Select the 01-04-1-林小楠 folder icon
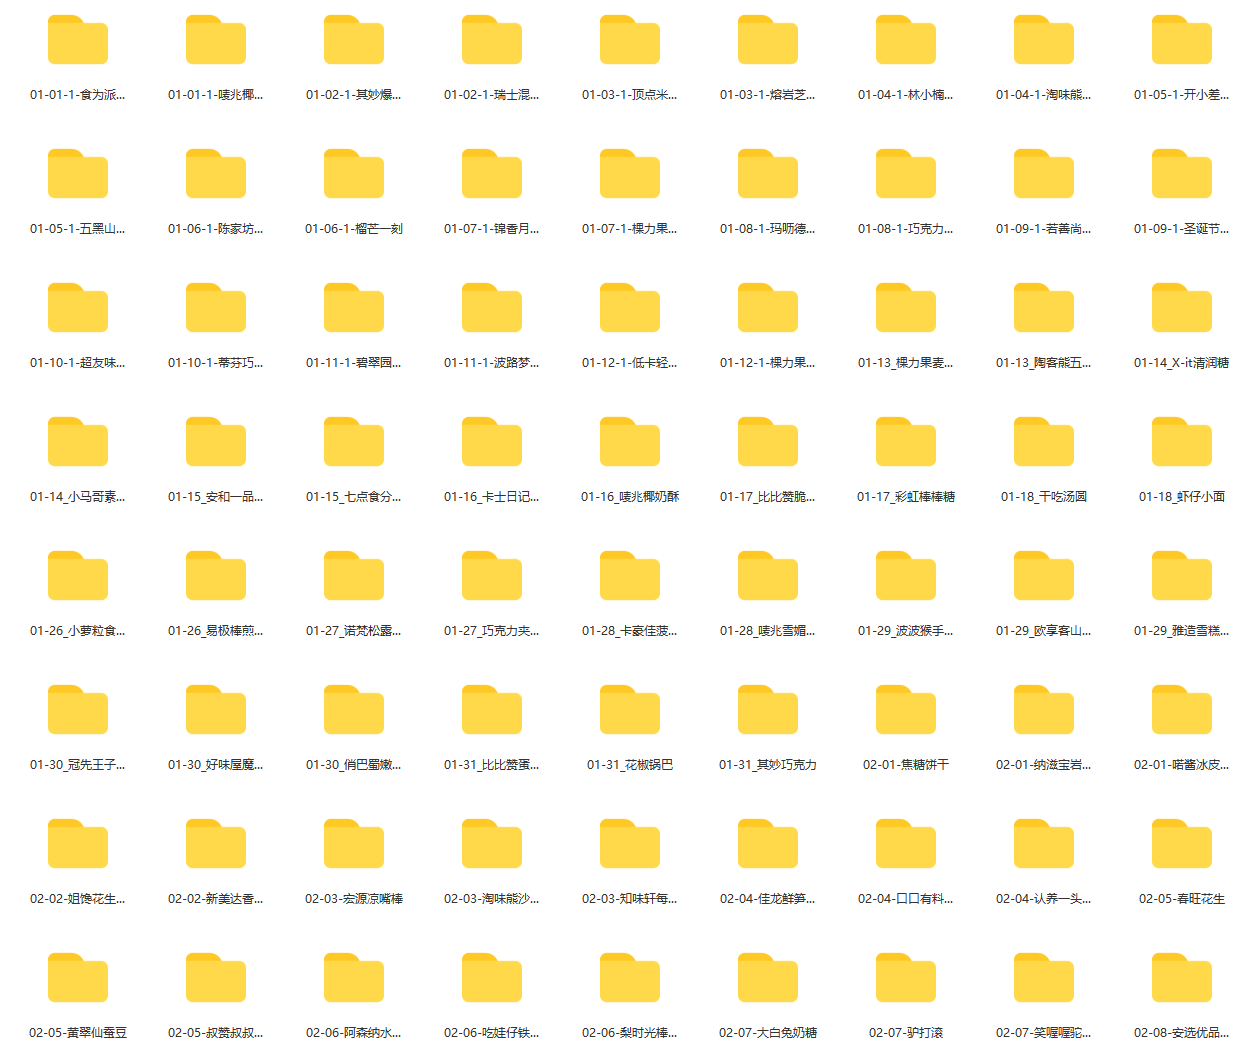This screenshot has width=1246, height=1045. pyautogui.click(x=906, y=40)
